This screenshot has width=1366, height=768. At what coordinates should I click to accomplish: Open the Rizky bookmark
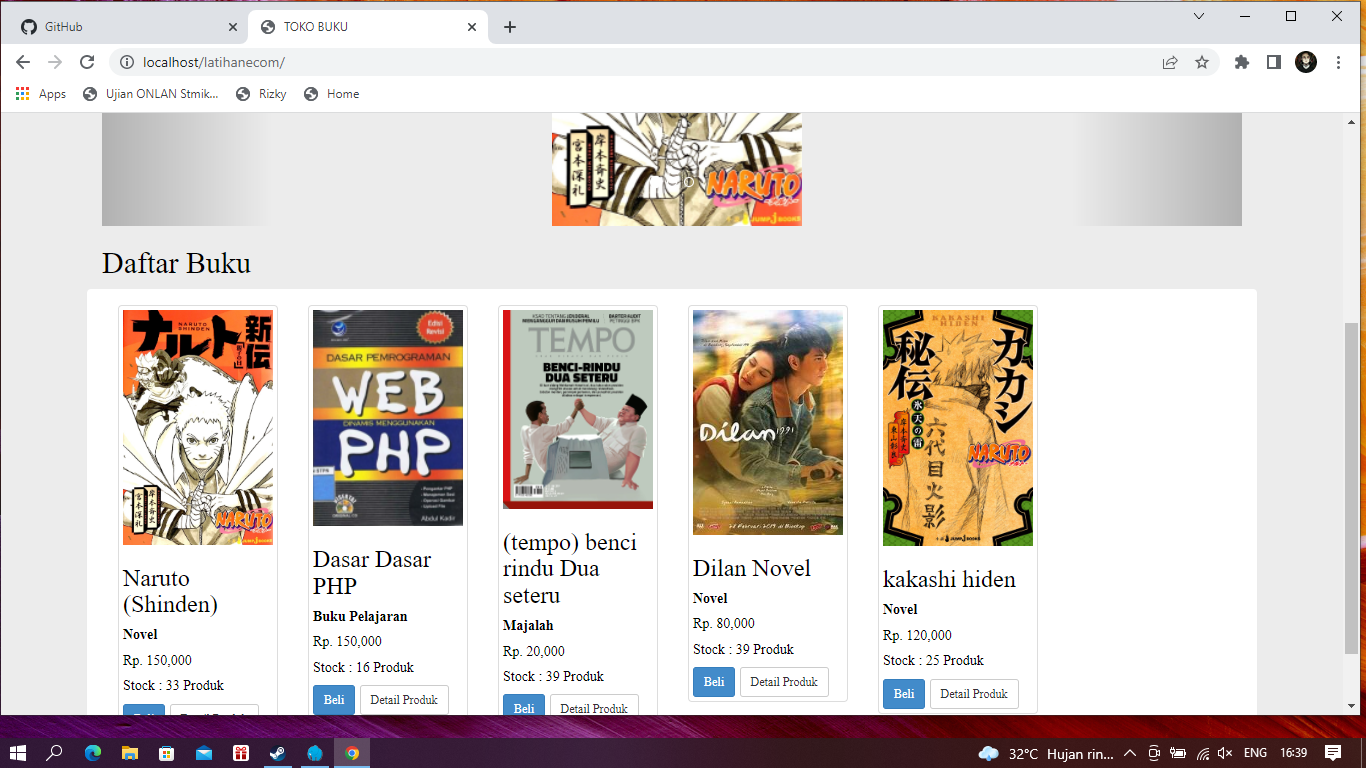(261, 94)
